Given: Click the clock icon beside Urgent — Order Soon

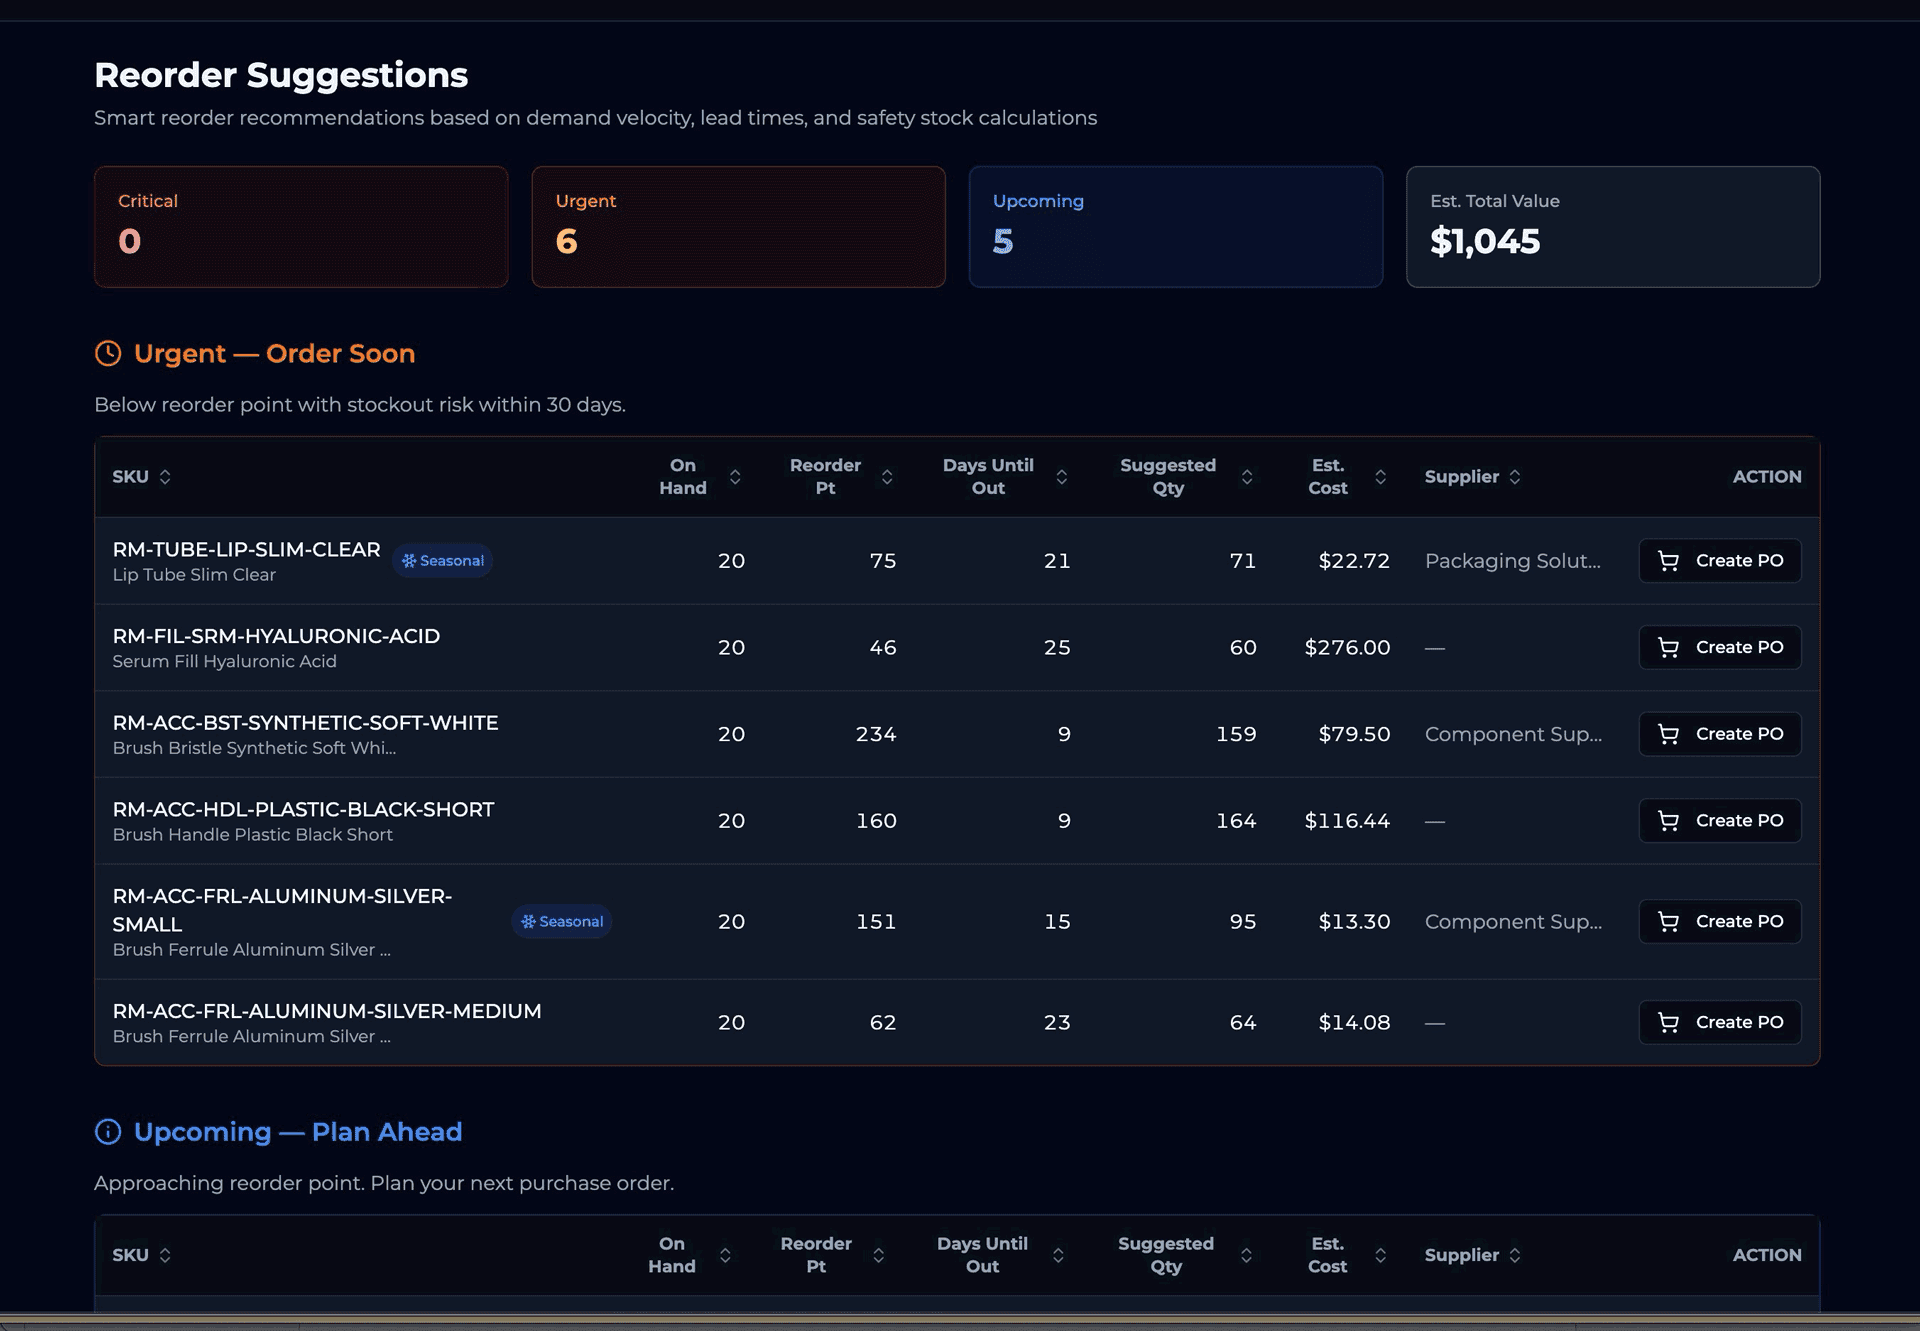Looking at the screenshot, I should pyautogui.click(x=108, y=353).
